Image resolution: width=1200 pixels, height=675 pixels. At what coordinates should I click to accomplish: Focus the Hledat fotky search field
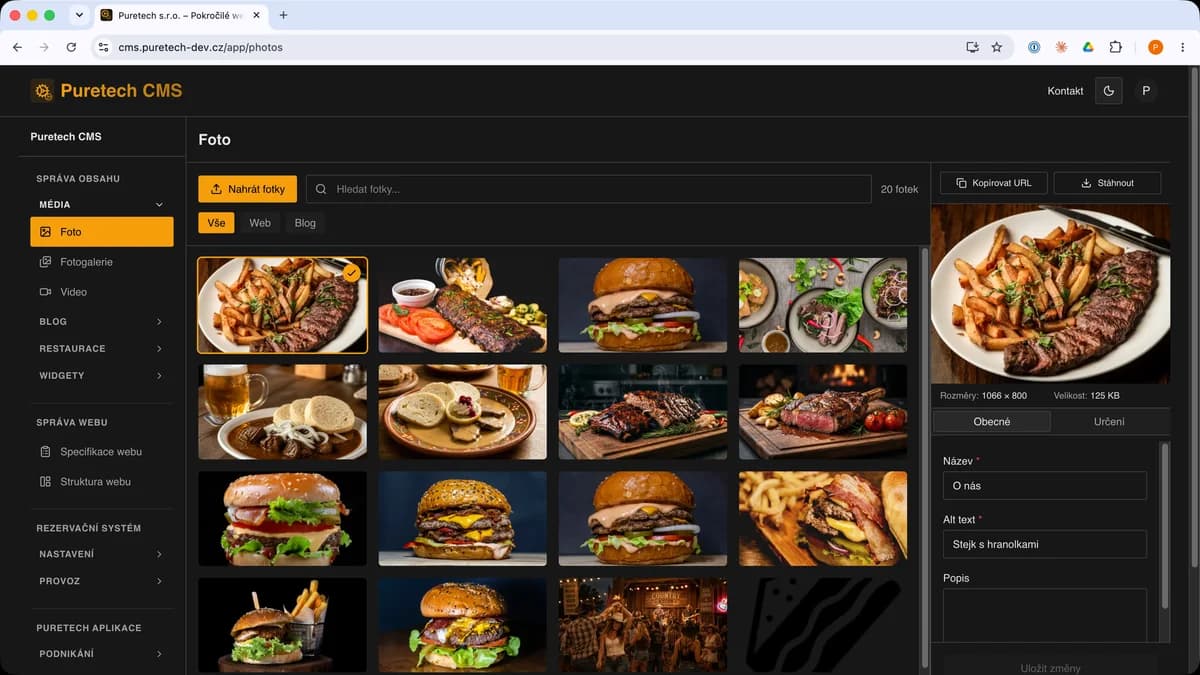[588, 189]
